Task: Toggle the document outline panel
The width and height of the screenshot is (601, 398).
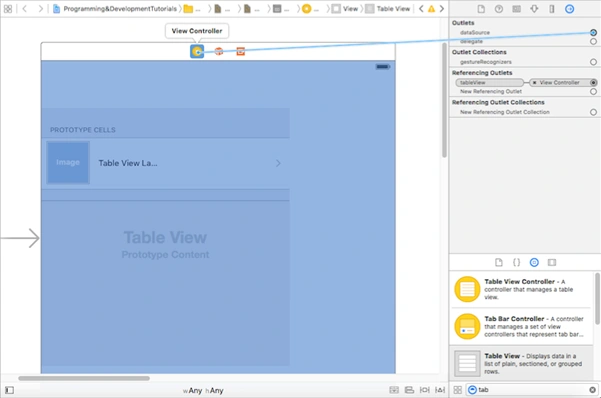Action: pyautogui.click(x=10, y=390)
